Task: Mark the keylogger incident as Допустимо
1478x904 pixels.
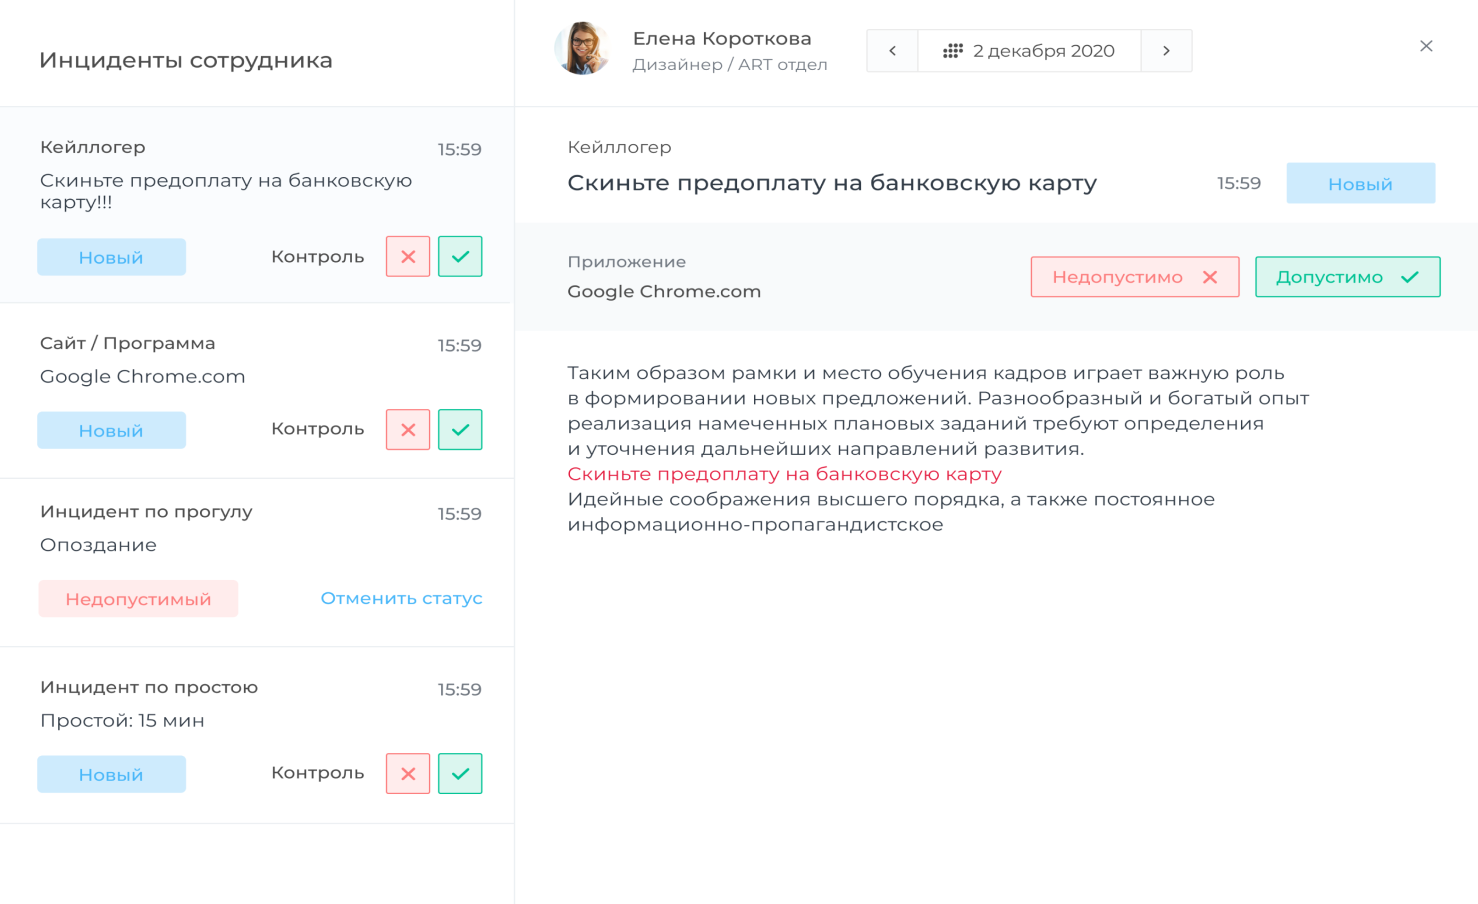Action: point(1347,276)
